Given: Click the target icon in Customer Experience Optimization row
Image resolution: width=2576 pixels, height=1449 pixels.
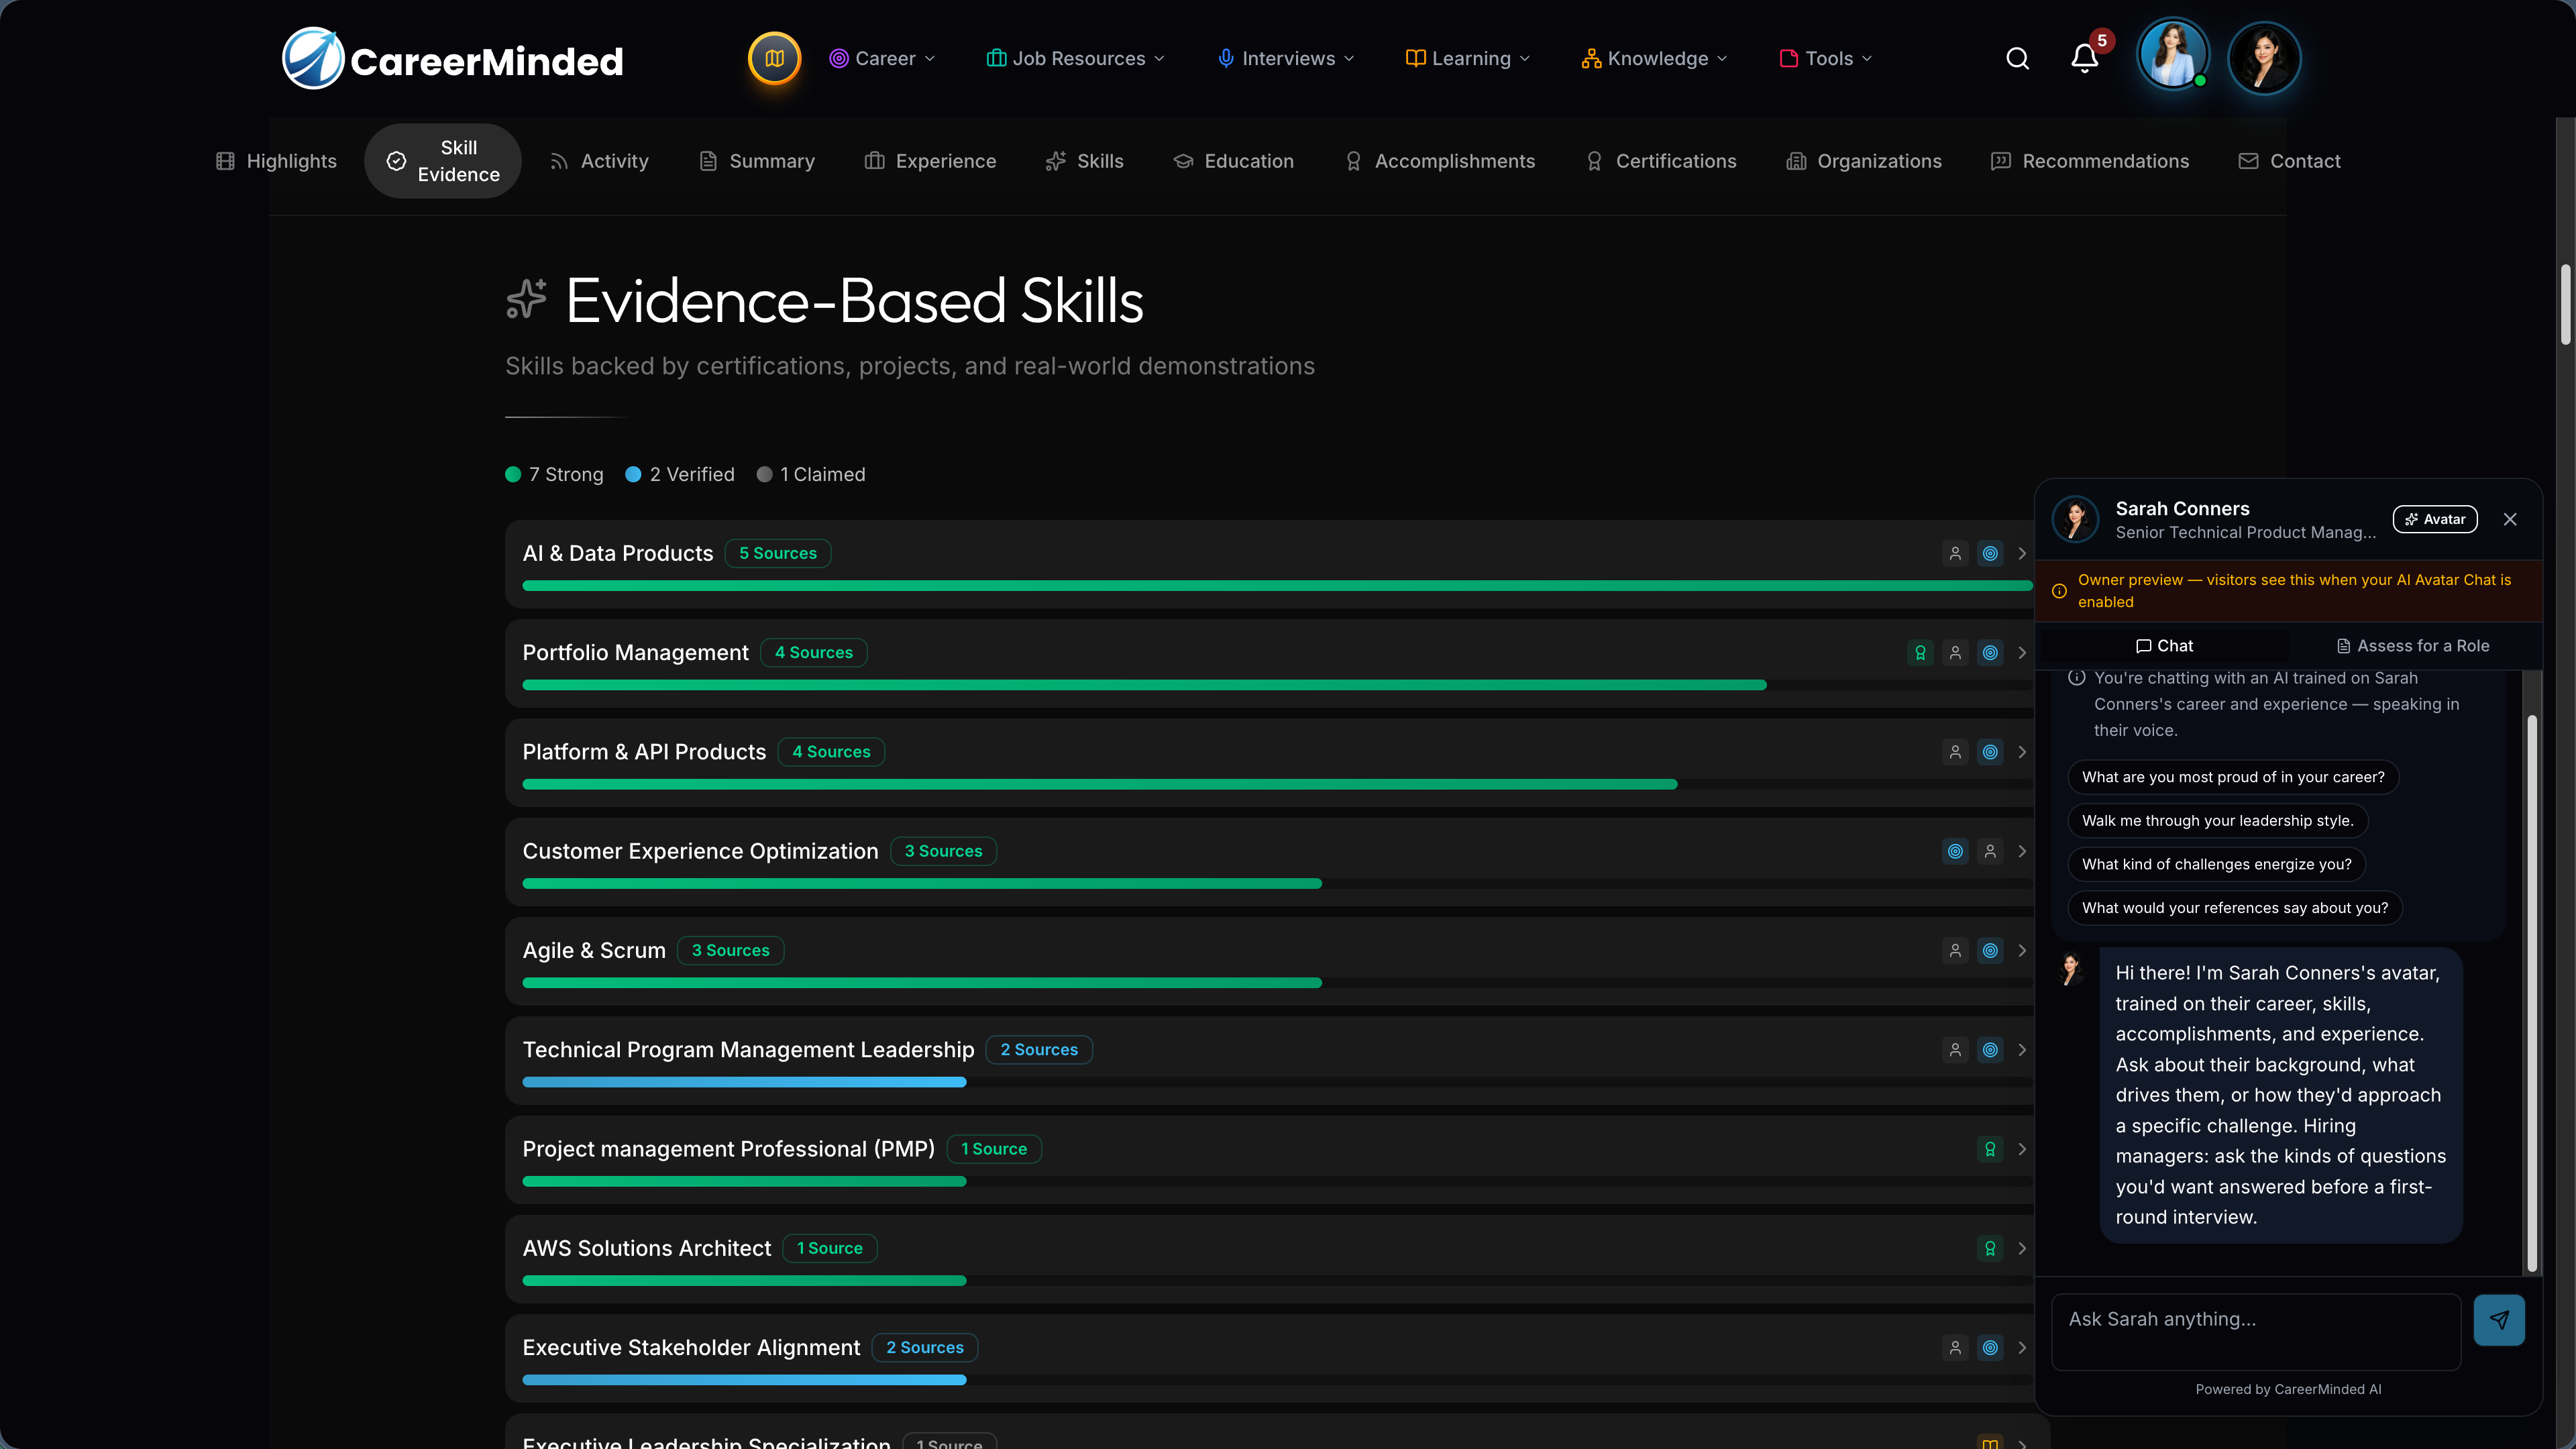Looking at the screenshot, I should point(1955,851).
